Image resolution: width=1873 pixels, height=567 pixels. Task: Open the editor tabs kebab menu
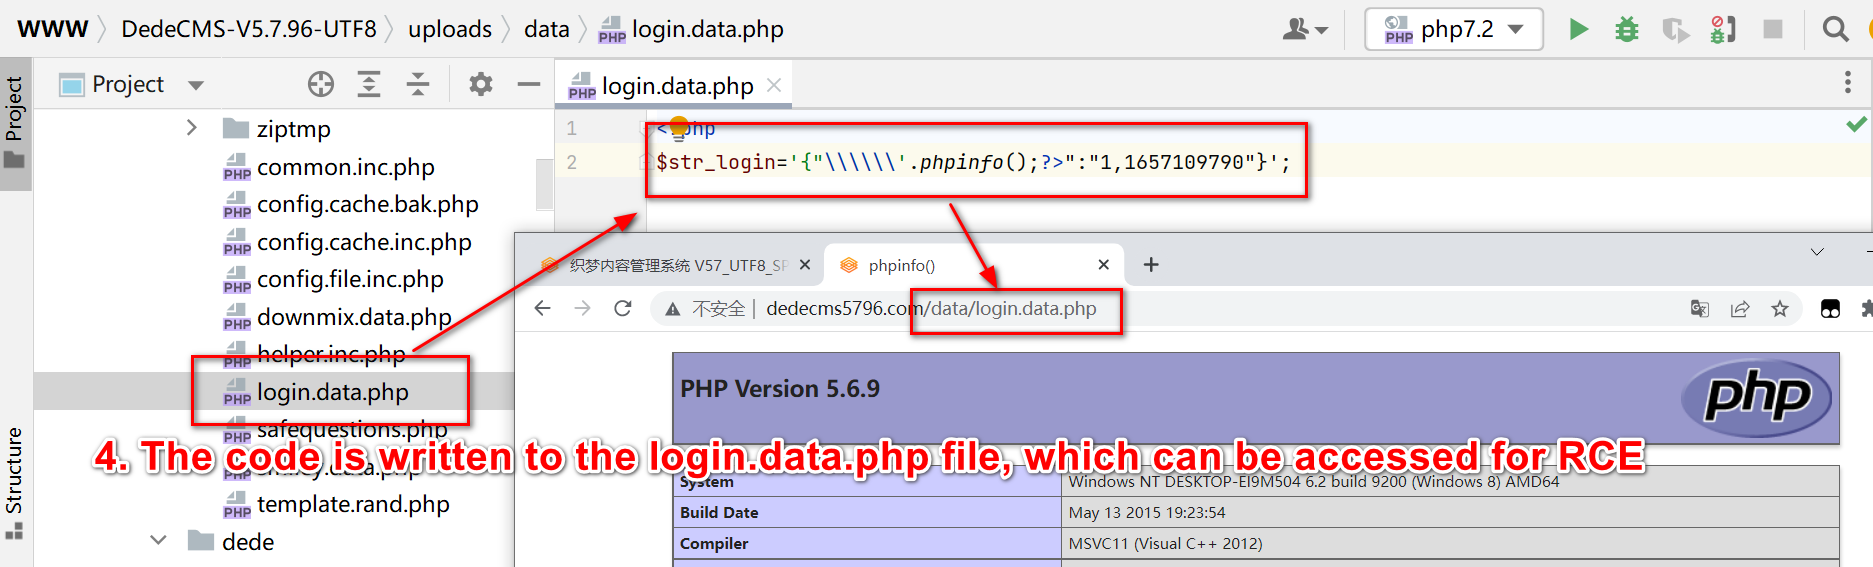pos(1848,83)
